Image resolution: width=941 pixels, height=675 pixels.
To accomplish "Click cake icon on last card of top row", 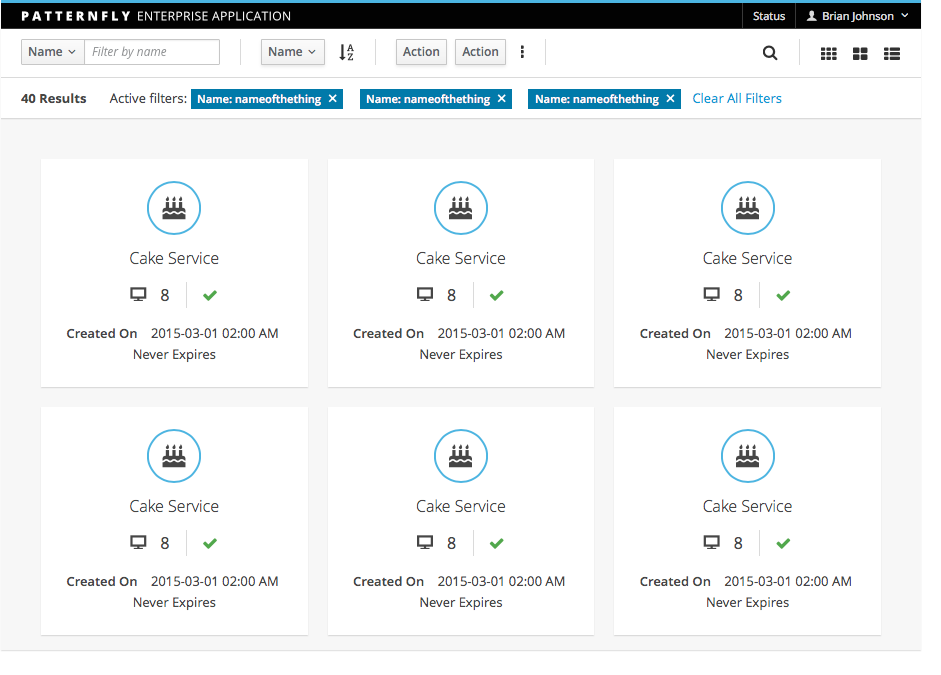I will click(748, 208).
